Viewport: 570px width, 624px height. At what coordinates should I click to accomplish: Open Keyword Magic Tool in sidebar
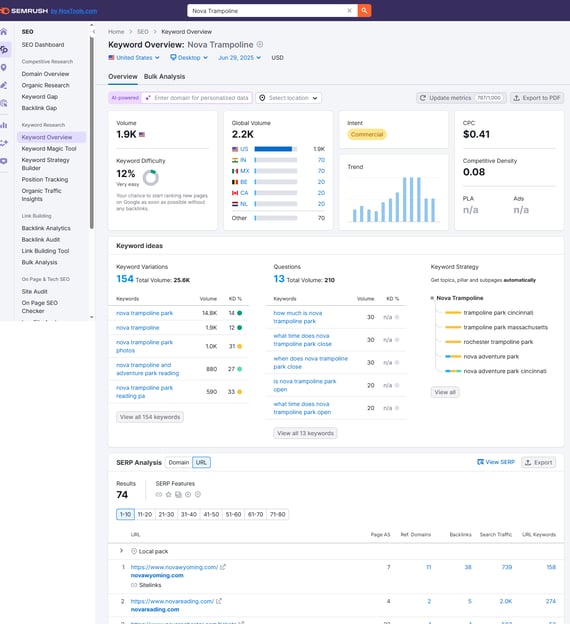pyautogui.click(x=49, y=148)
